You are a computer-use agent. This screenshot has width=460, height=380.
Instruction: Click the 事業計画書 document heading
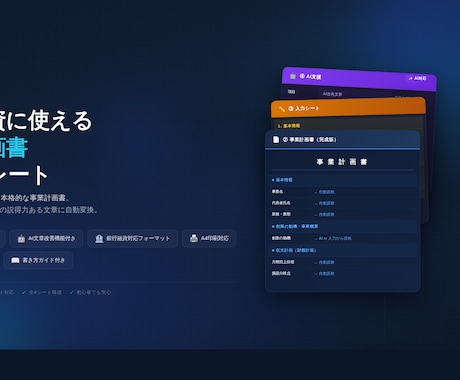pos(342,162)
